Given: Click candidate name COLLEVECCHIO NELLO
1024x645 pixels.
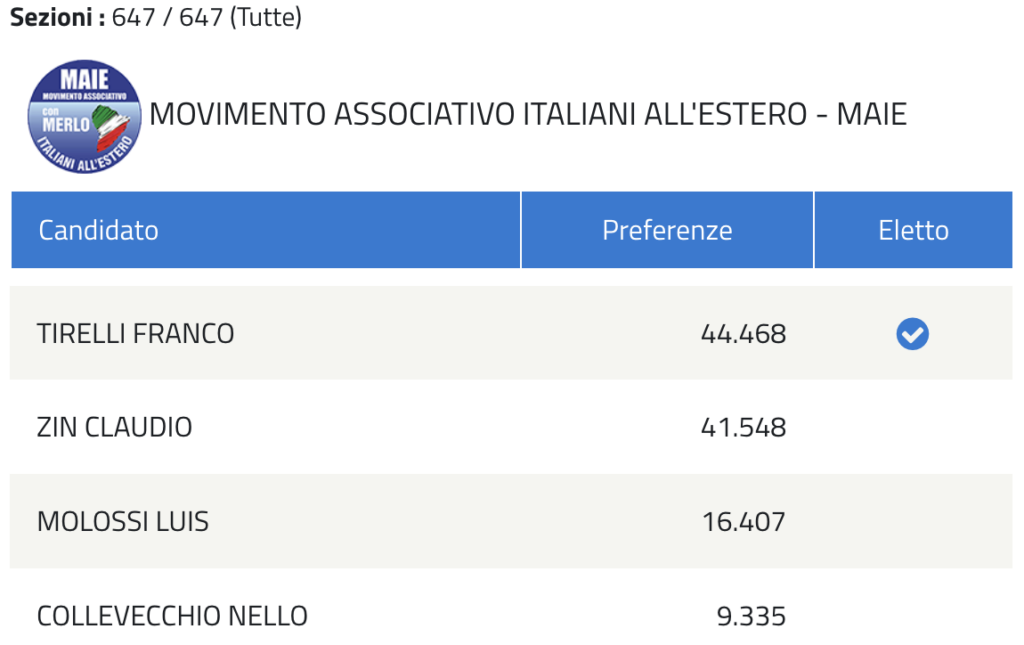Looking at the screenshot, I should (x=172, y=616).
